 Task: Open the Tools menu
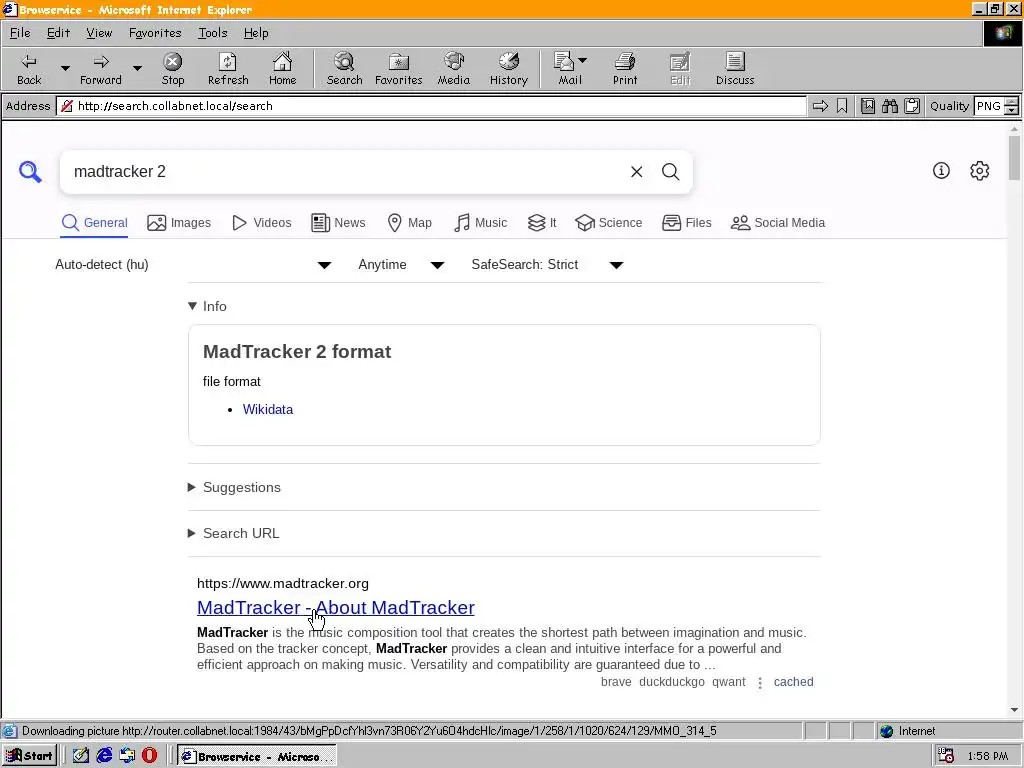pyautogui.click(x=213, y=33)
